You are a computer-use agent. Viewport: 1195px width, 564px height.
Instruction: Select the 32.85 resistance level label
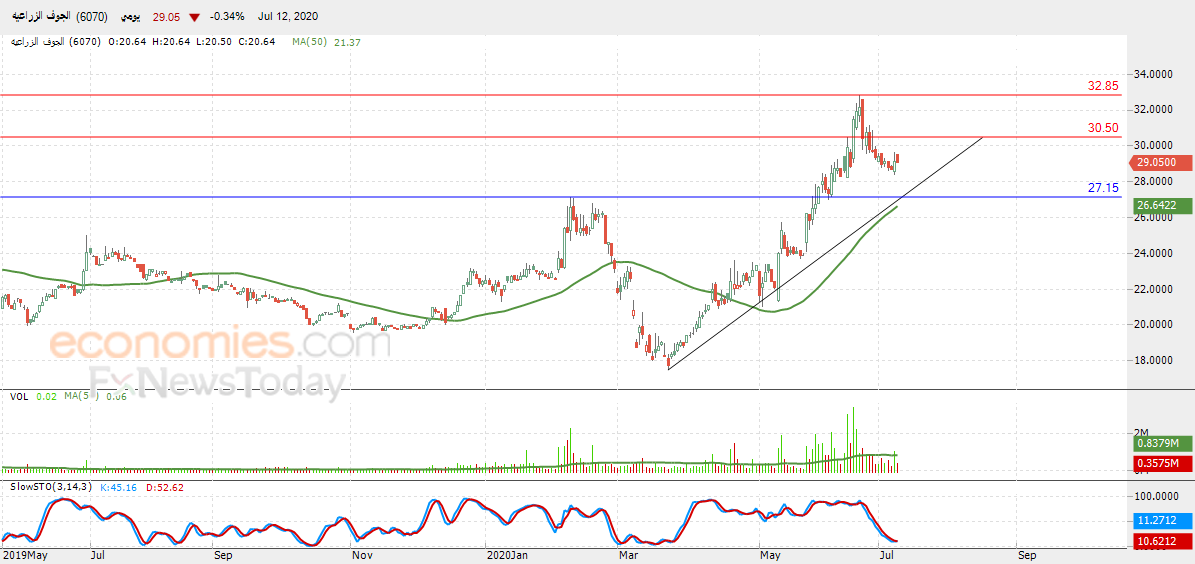(1103, 86)
